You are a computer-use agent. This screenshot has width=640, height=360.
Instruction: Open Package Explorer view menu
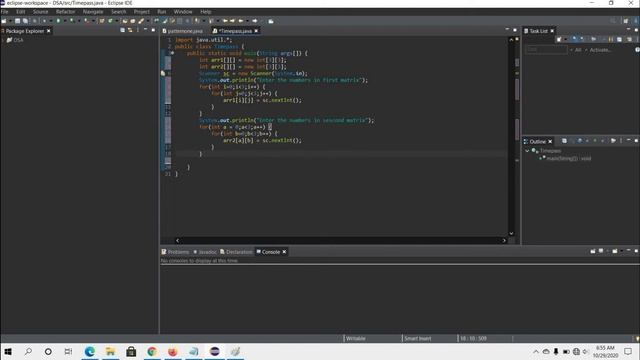138,30
